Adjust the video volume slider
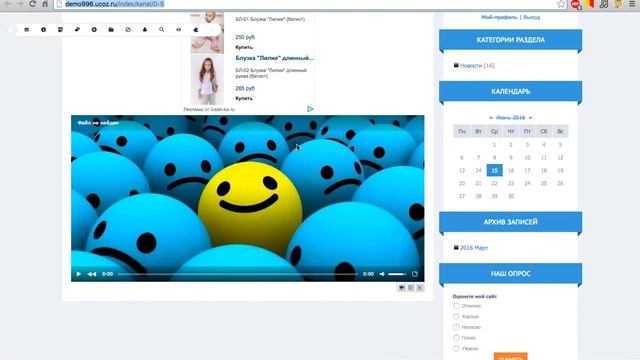Image resolution: width=640 pixels, height=360 pixels. pos(397,274)
